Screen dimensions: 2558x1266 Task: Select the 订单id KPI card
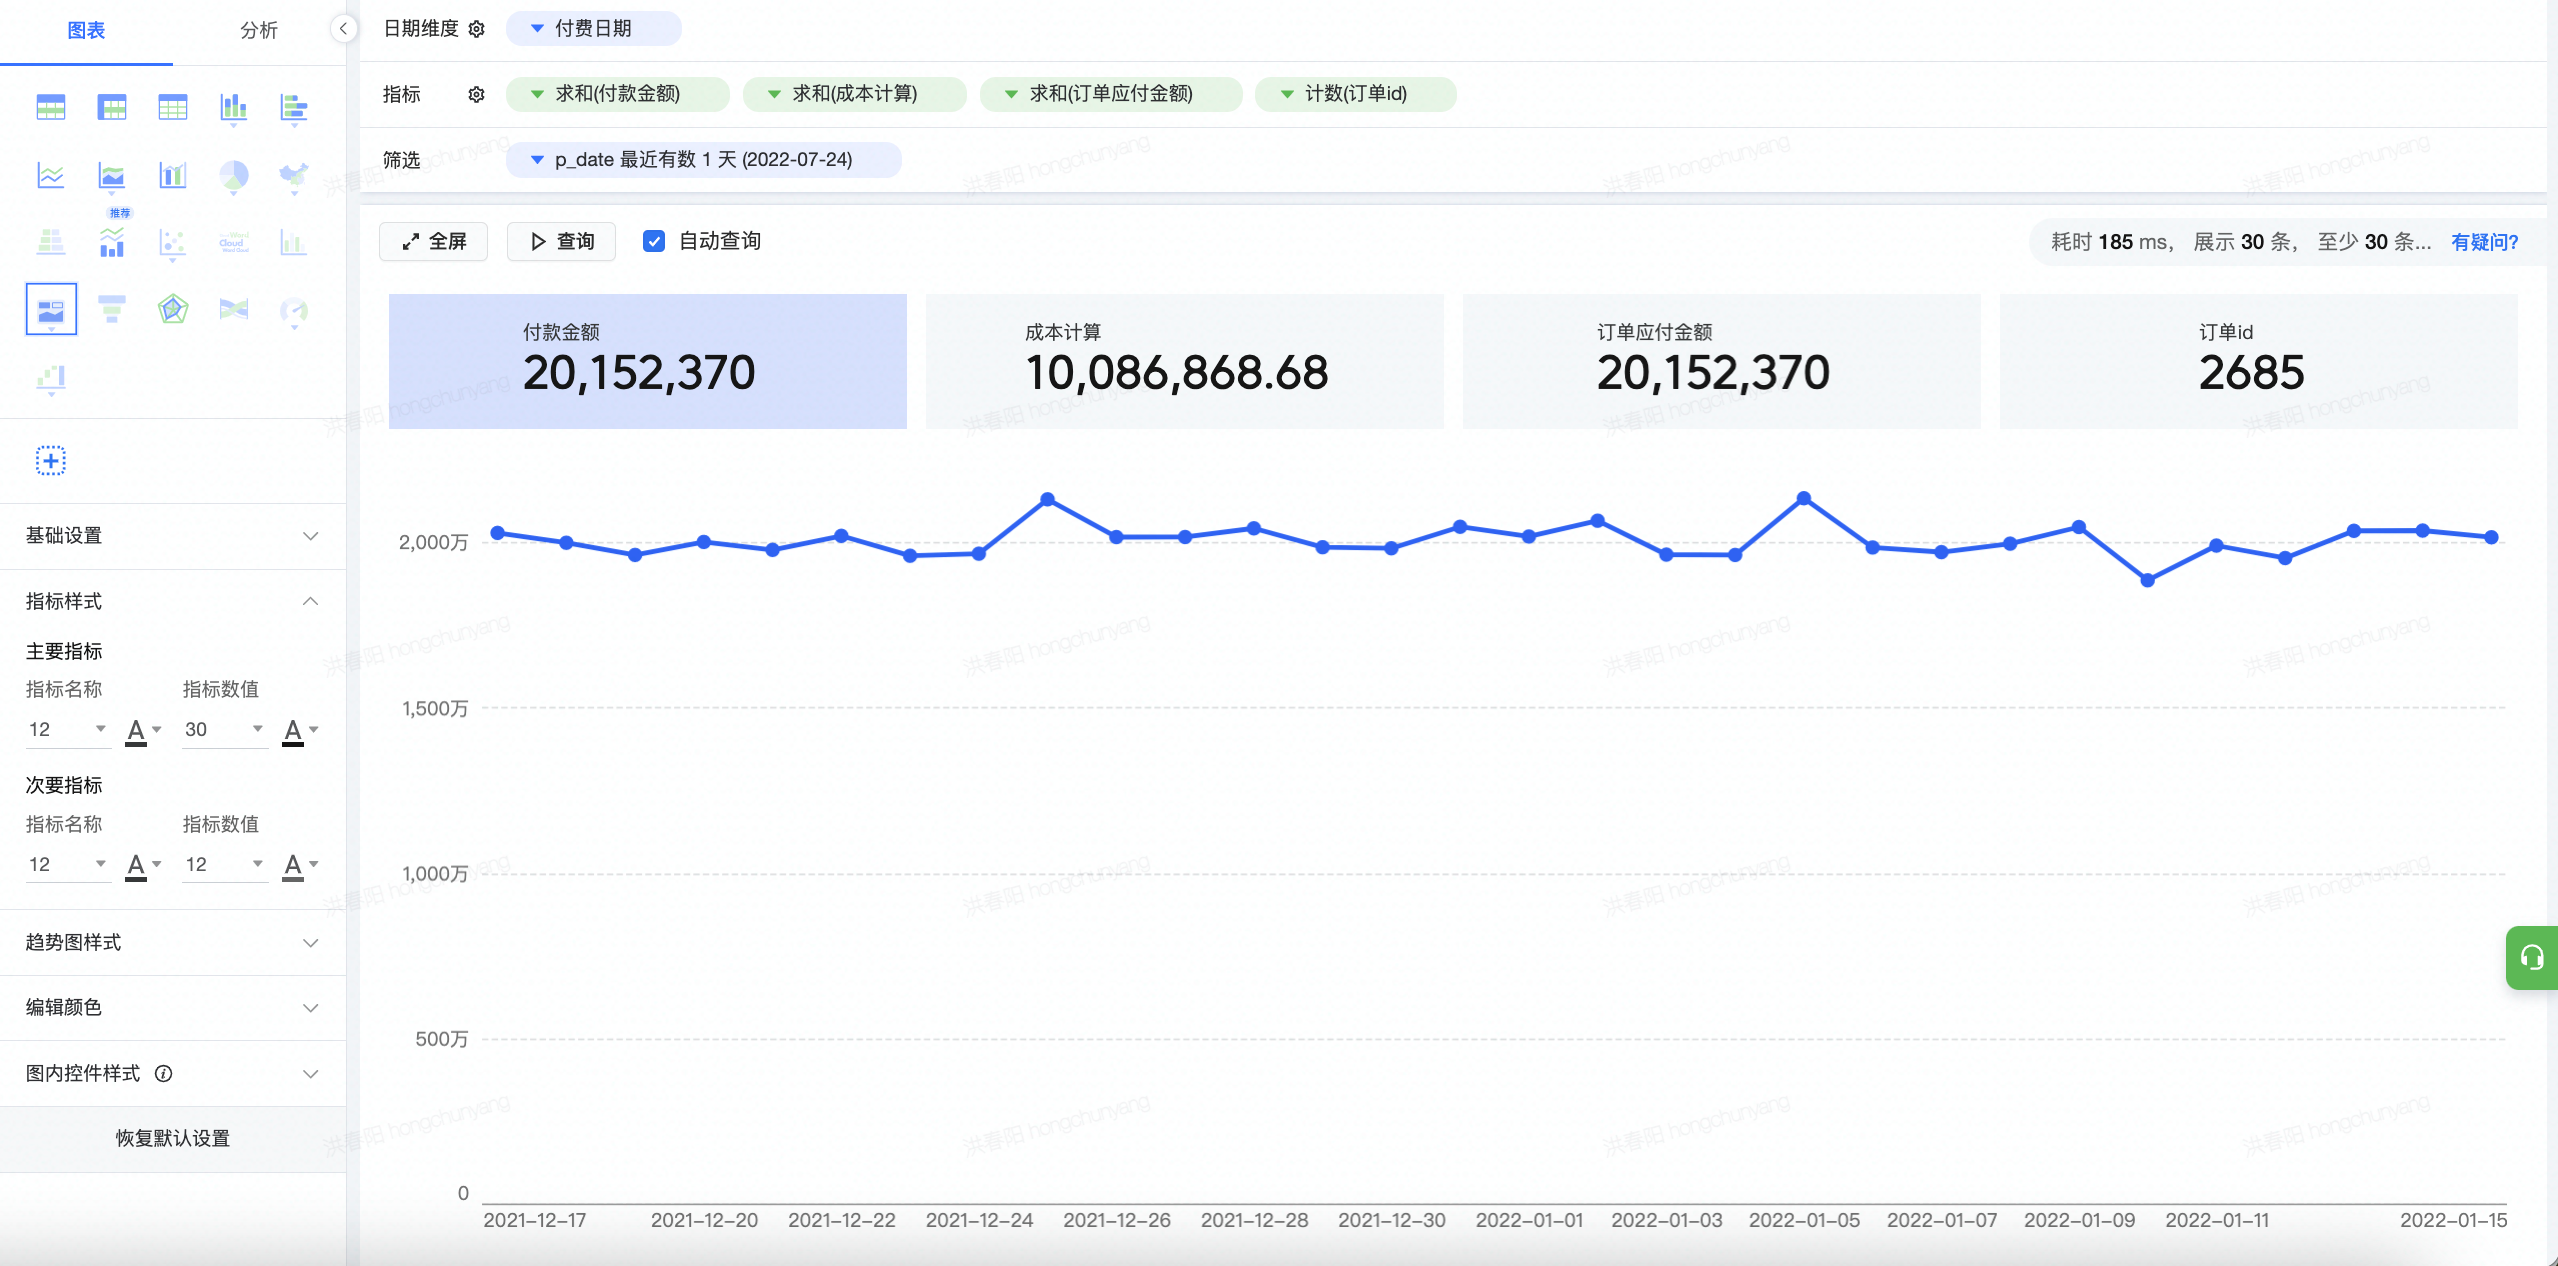pos(2259,361)
